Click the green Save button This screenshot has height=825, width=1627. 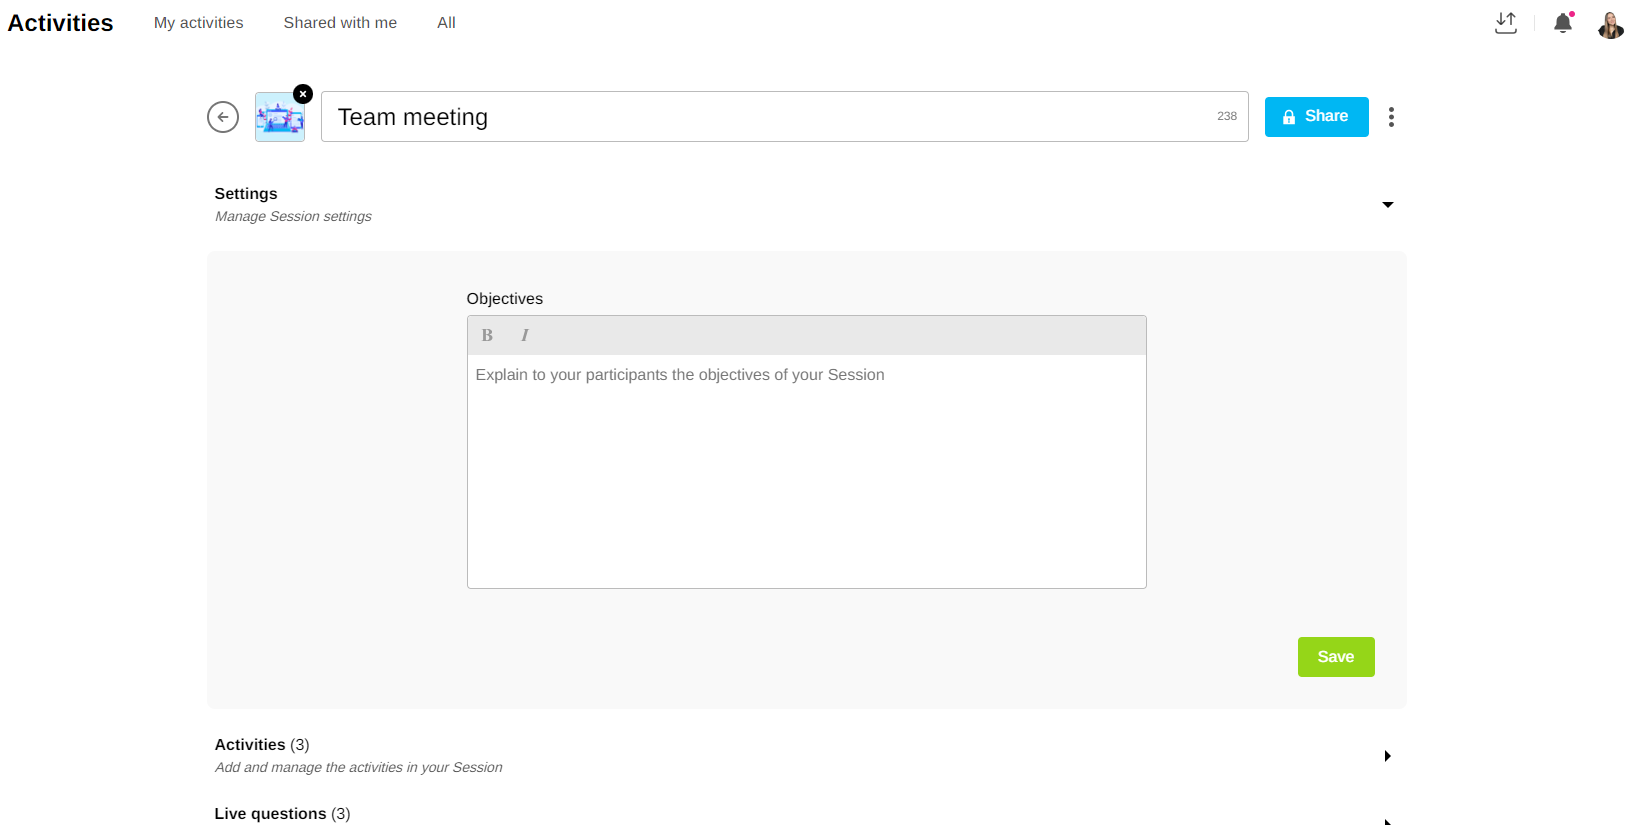(x=1335, y=657)
